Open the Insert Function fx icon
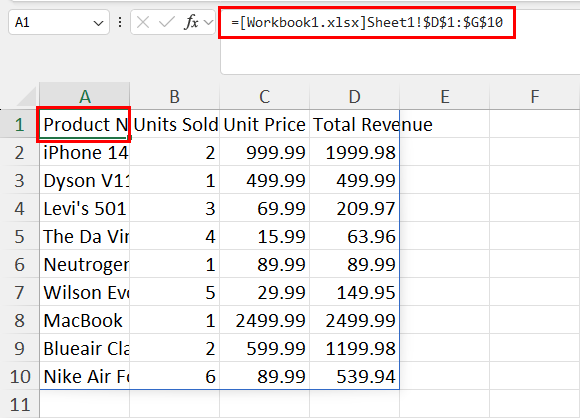This screenshot has width=580, height=418. point(191,23)
